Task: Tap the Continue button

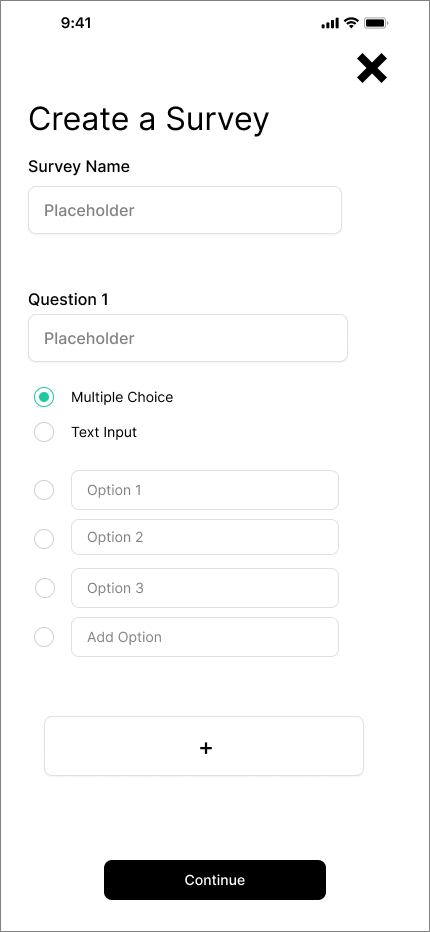Action: pos(215,880)
